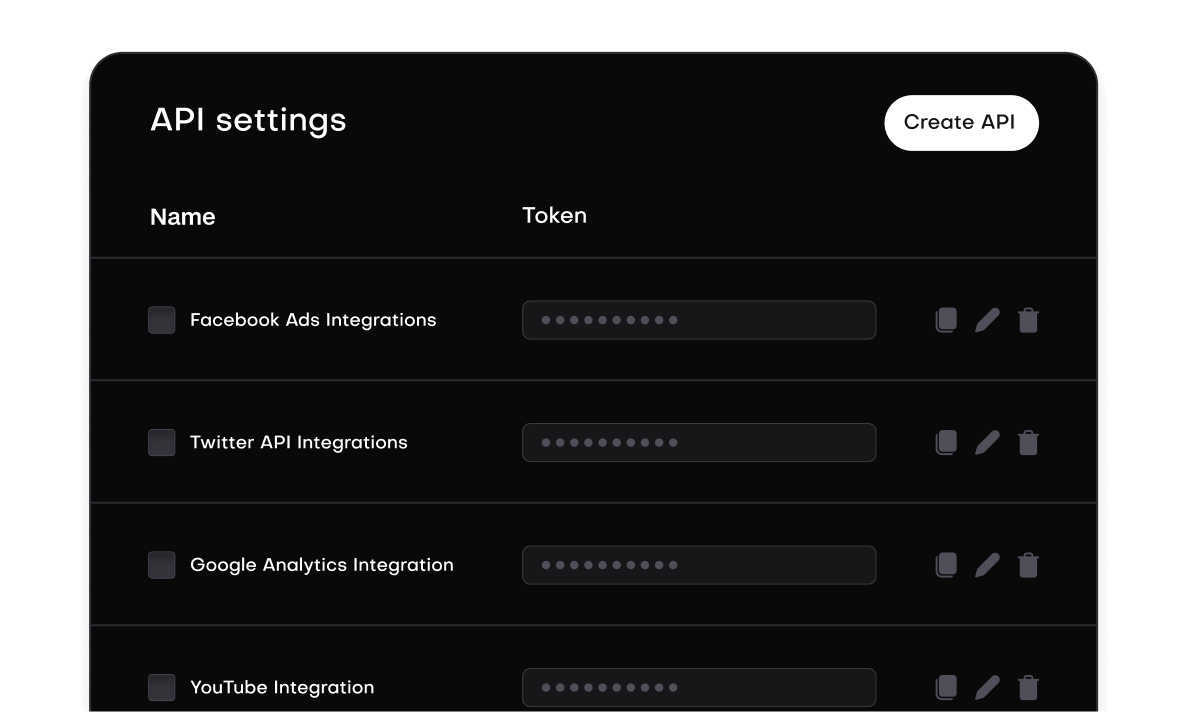Delete the YouTube Integration API
Viewport: 1192px width, 712px height.
1028,687
